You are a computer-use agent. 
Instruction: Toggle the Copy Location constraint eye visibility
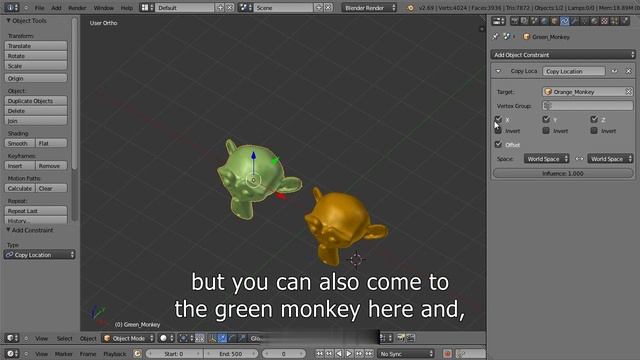pos(615,71)
